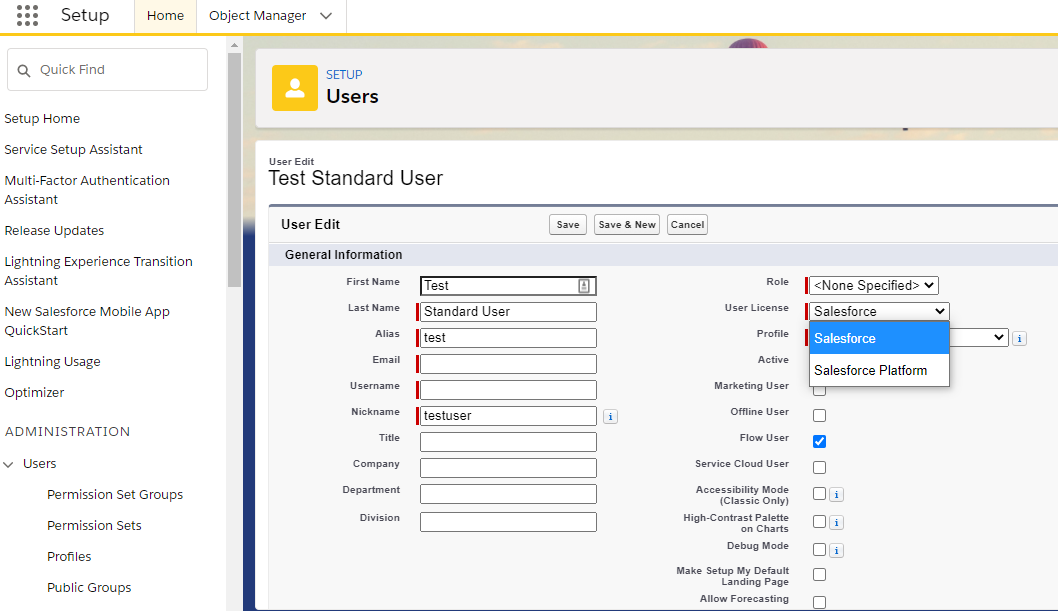The image size is (1058, 611).
Task: Open Setup Home in sidebar
Action: click(42, 119)
